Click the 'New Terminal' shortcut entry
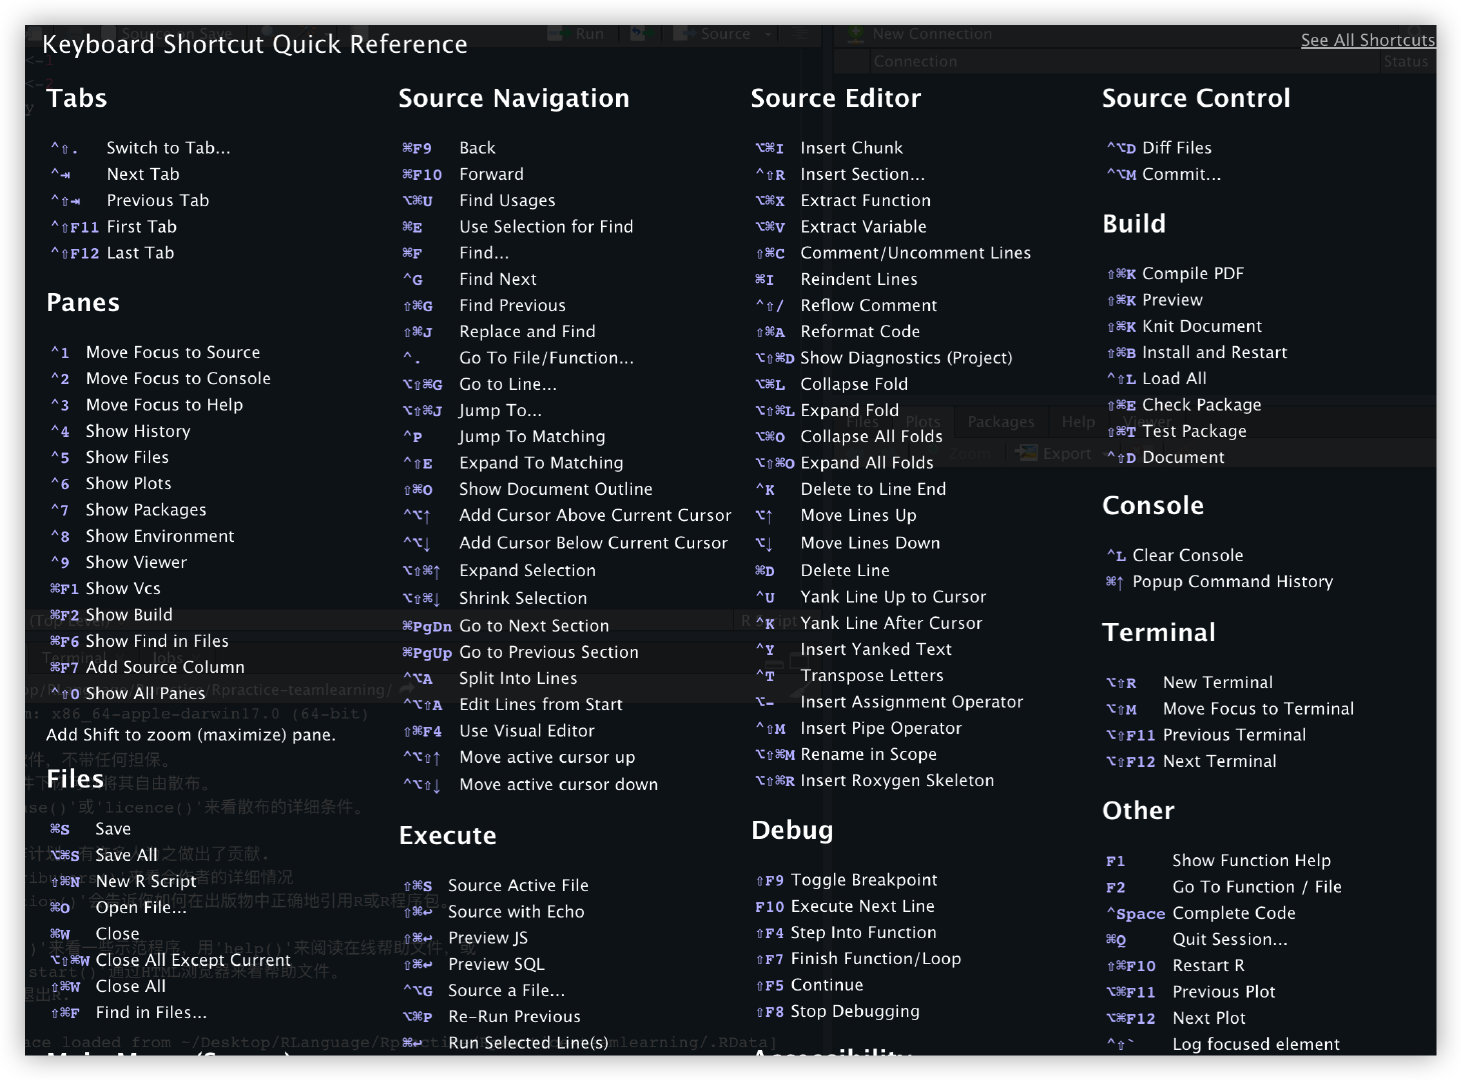 point(1189,682)
